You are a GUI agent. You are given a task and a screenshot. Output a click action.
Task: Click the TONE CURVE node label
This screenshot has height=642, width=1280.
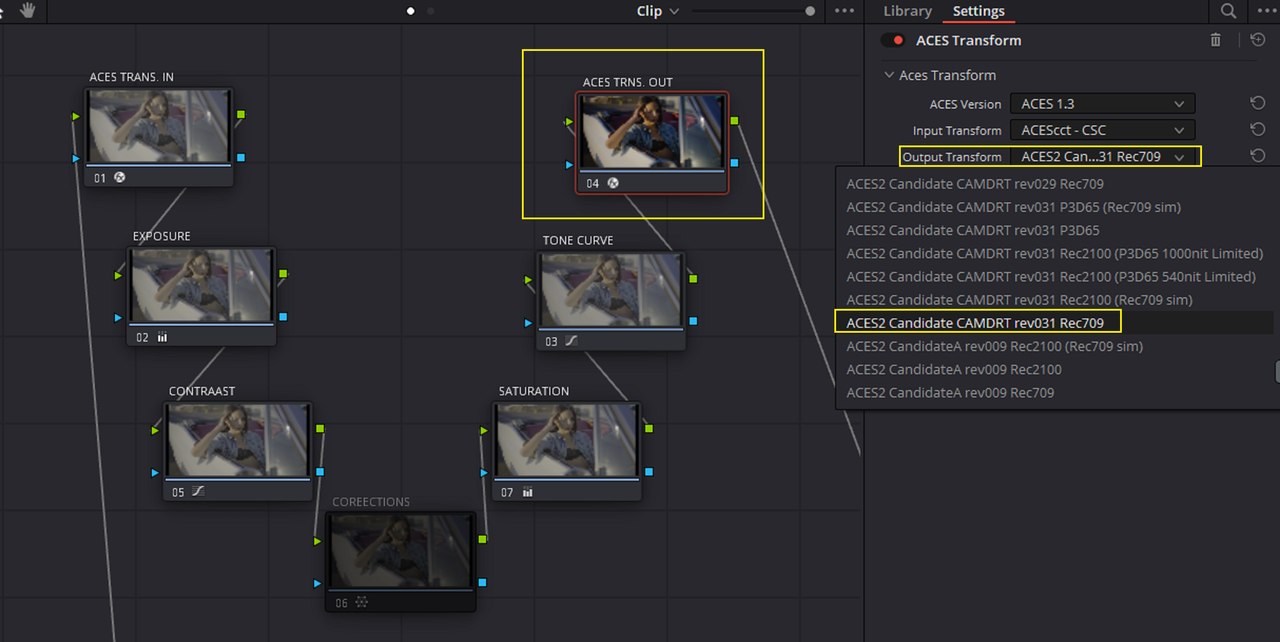tap(578, 240)
